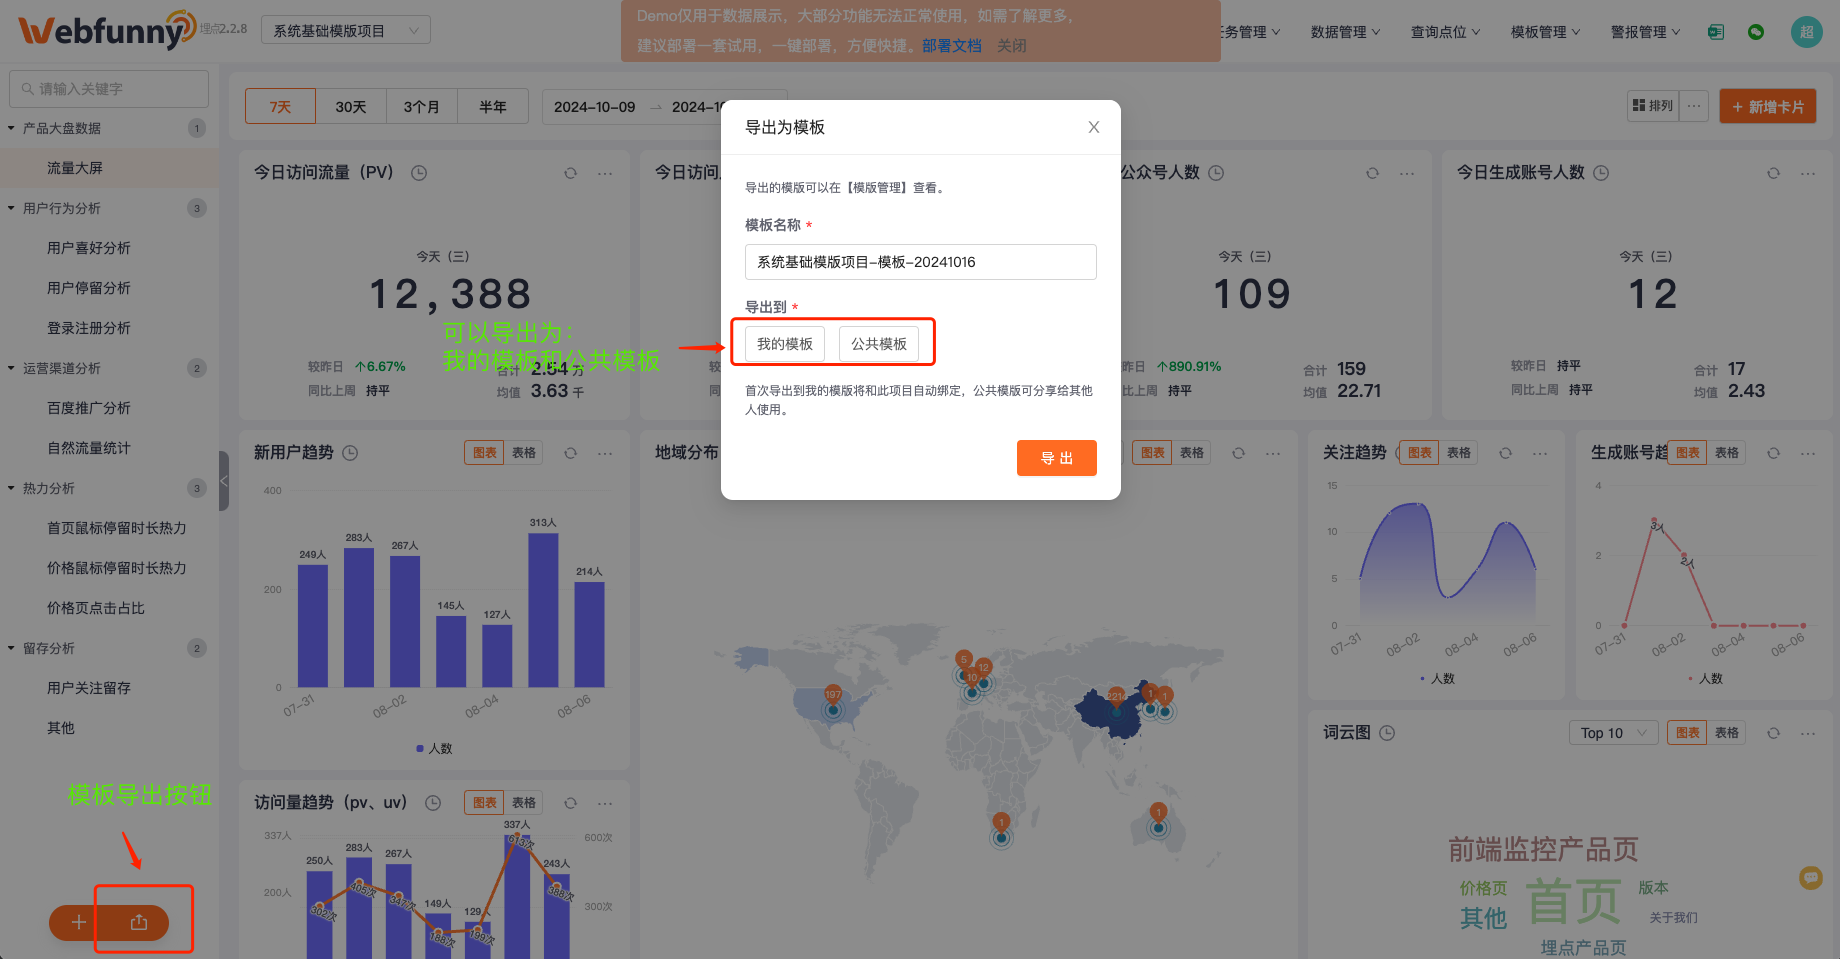Collapse the 热力分析 group

pyautogui.click(x=11, y=488)
